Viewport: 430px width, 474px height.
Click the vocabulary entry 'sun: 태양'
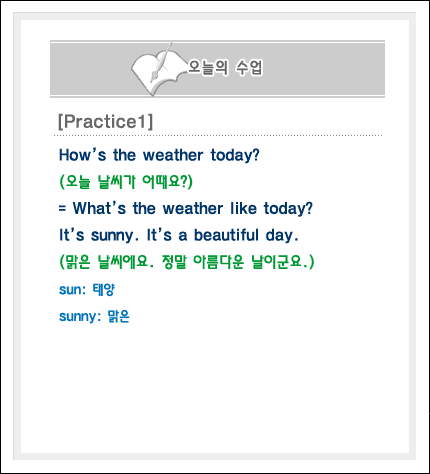tap(87, 289)
